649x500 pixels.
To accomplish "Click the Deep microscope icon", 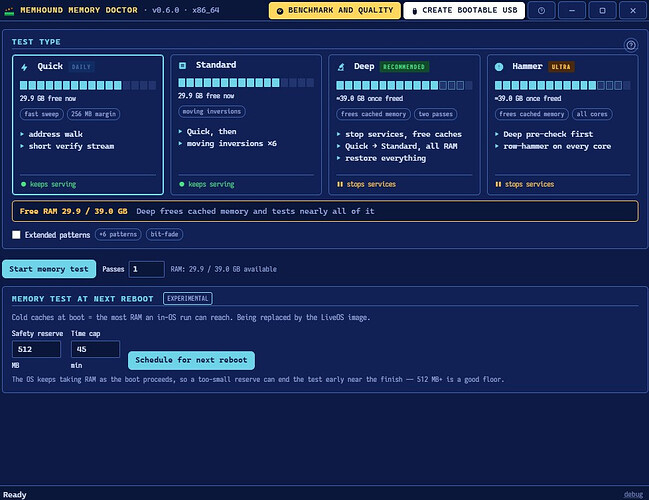I will tap(341, 67).
